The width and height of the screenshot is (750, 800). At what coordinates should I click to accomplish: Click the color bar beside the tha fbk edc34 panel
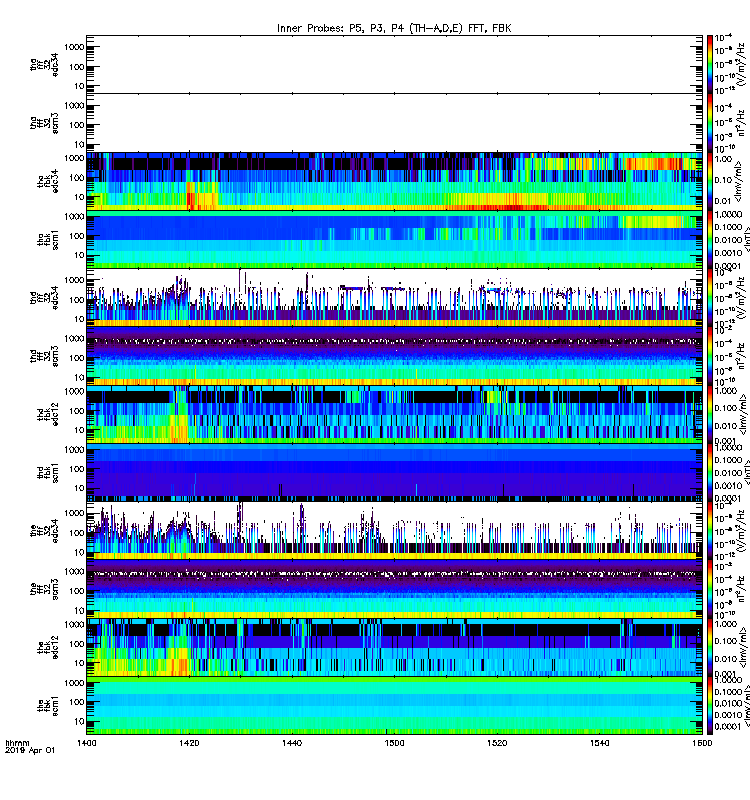[710, 182]
